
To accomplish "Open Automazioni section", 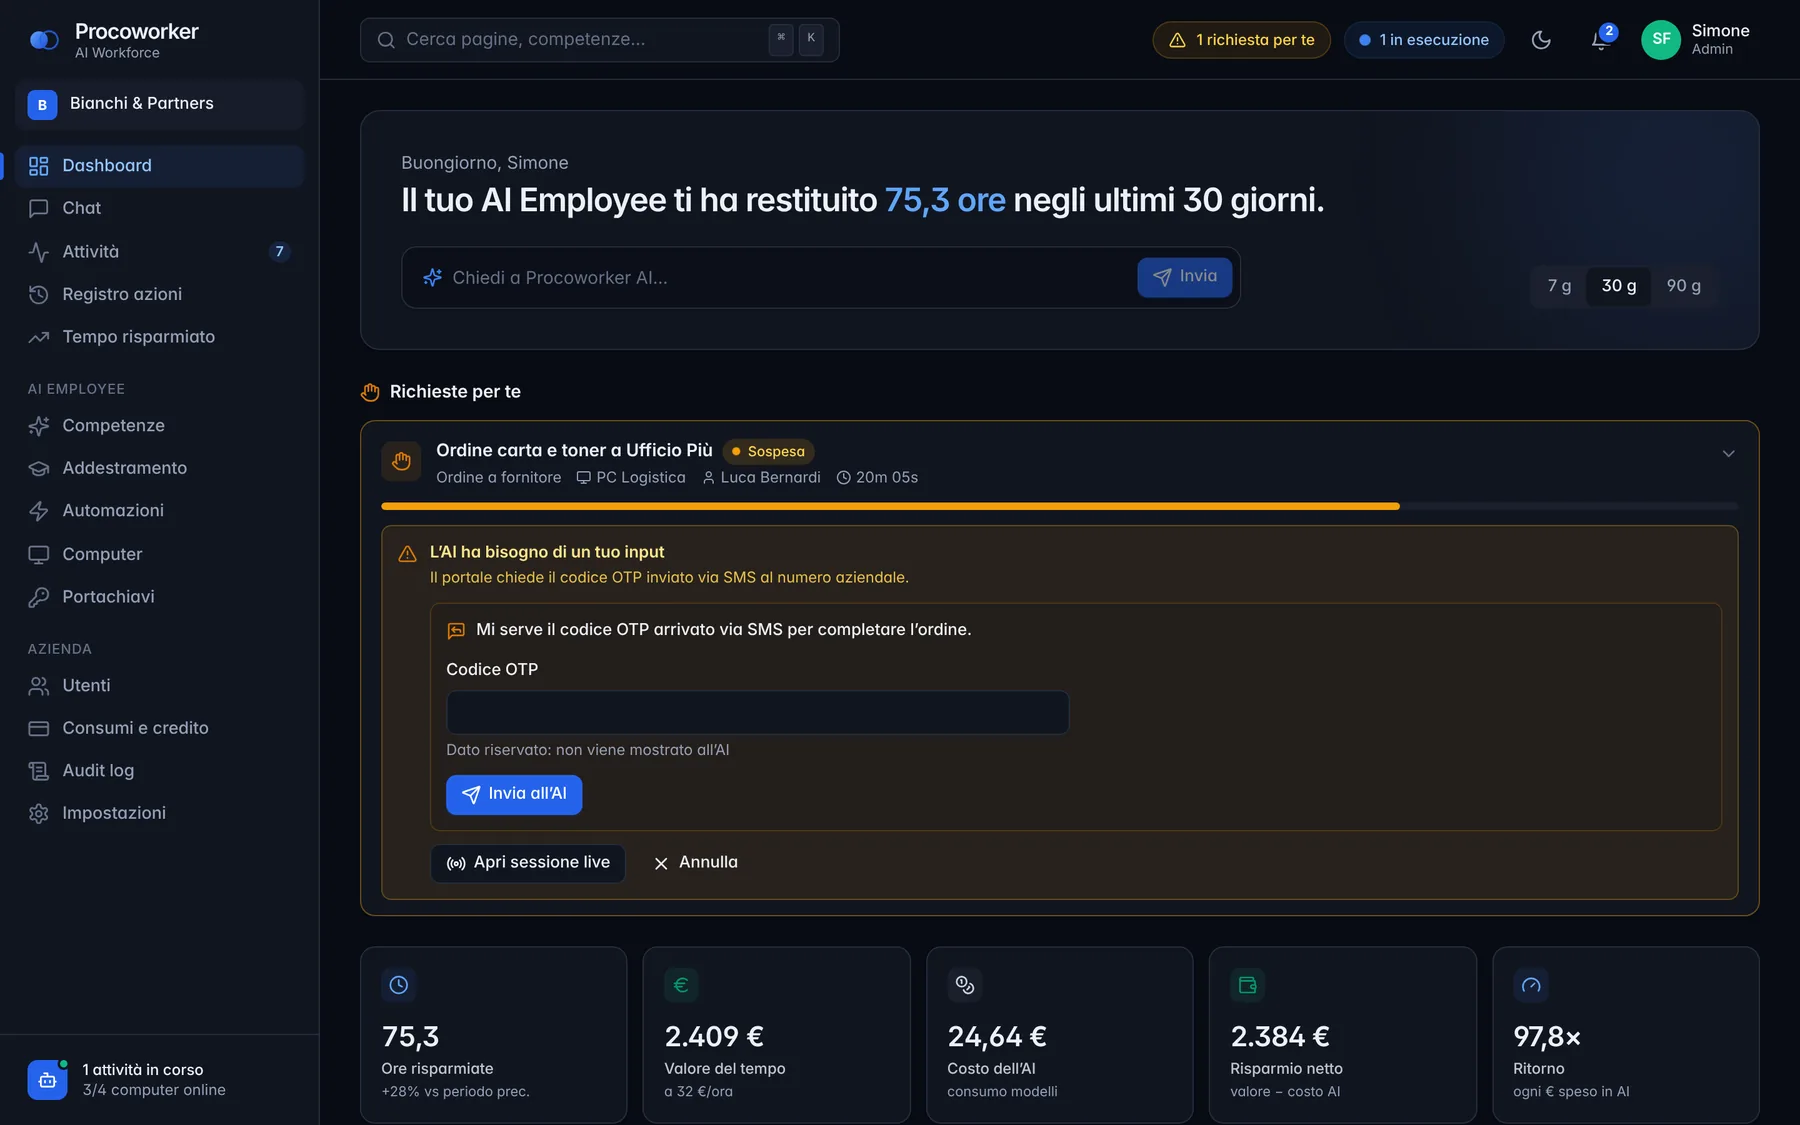I will (x=159, y=511).
